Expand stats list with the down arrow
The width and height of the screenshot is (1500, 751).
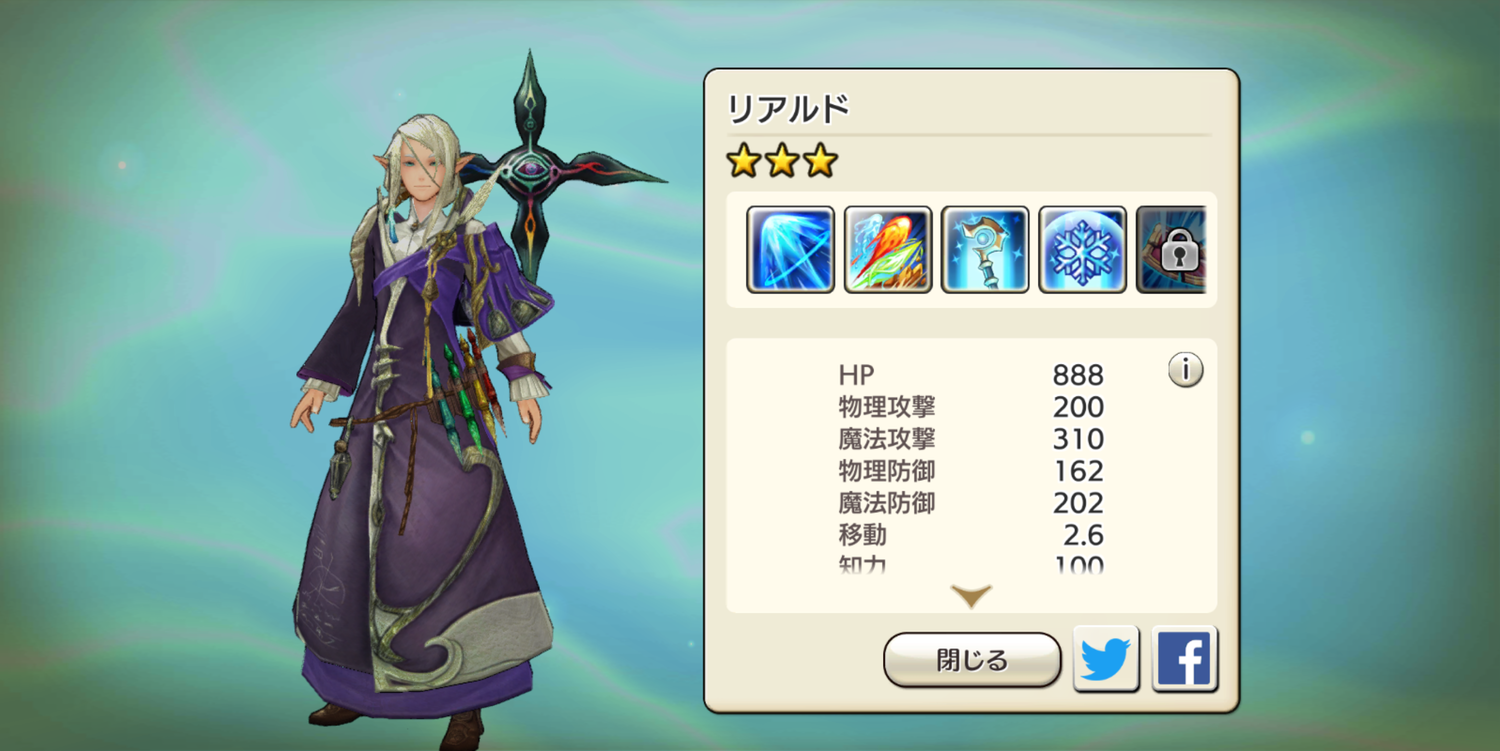tap(971, 596)
